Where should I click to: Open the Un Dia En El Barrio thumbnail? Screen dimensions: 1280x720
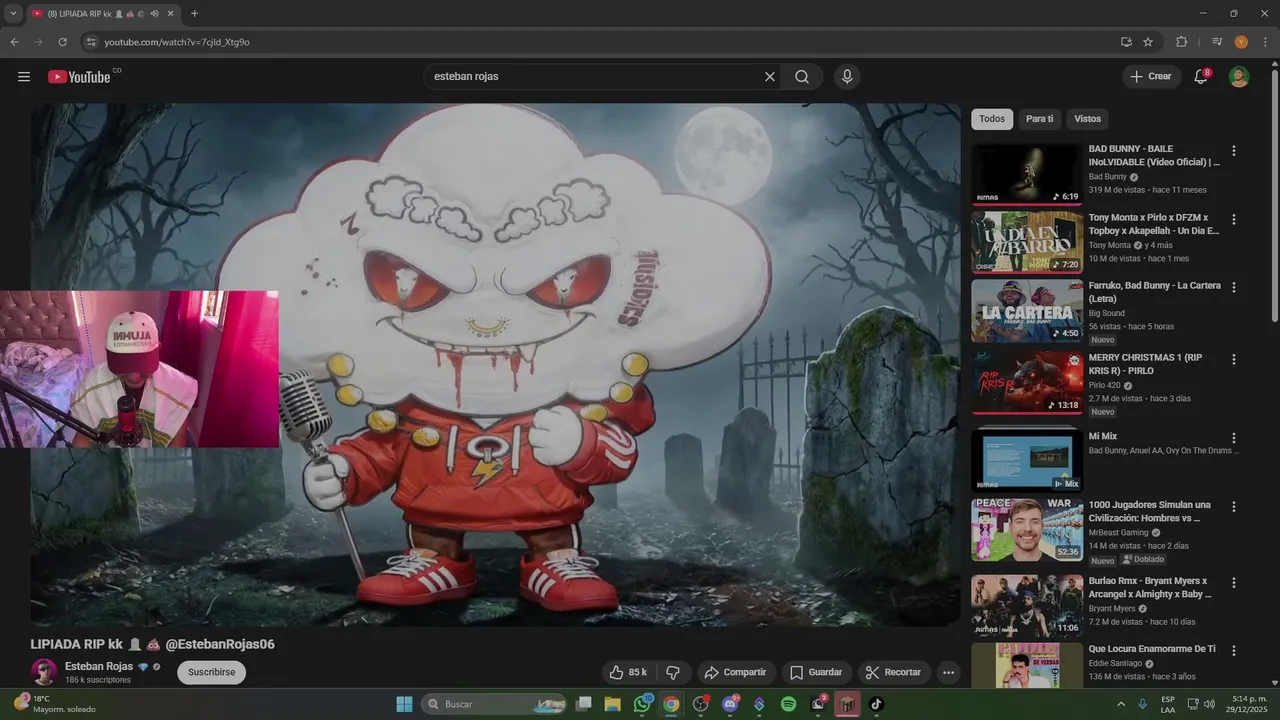click(1027, 242)
